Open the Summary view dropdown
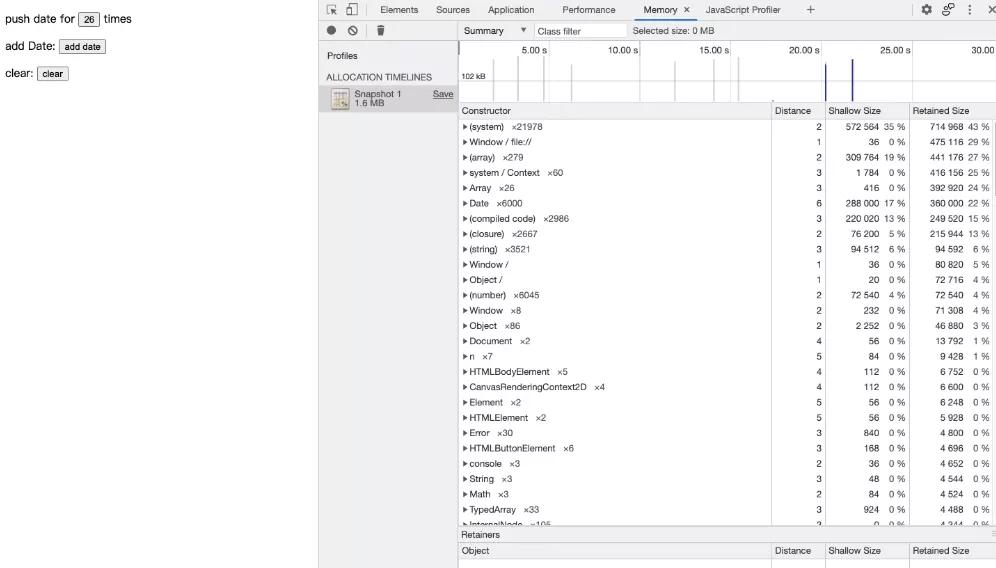The height and width of the screenshot is (568, 996). pos(495,30)
